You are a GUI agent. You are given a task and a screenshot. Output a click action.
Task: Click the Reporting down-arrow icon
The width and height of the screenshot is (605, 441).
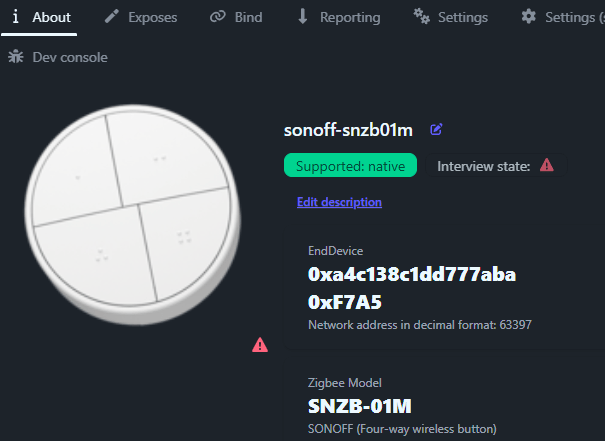pos(303,17)
